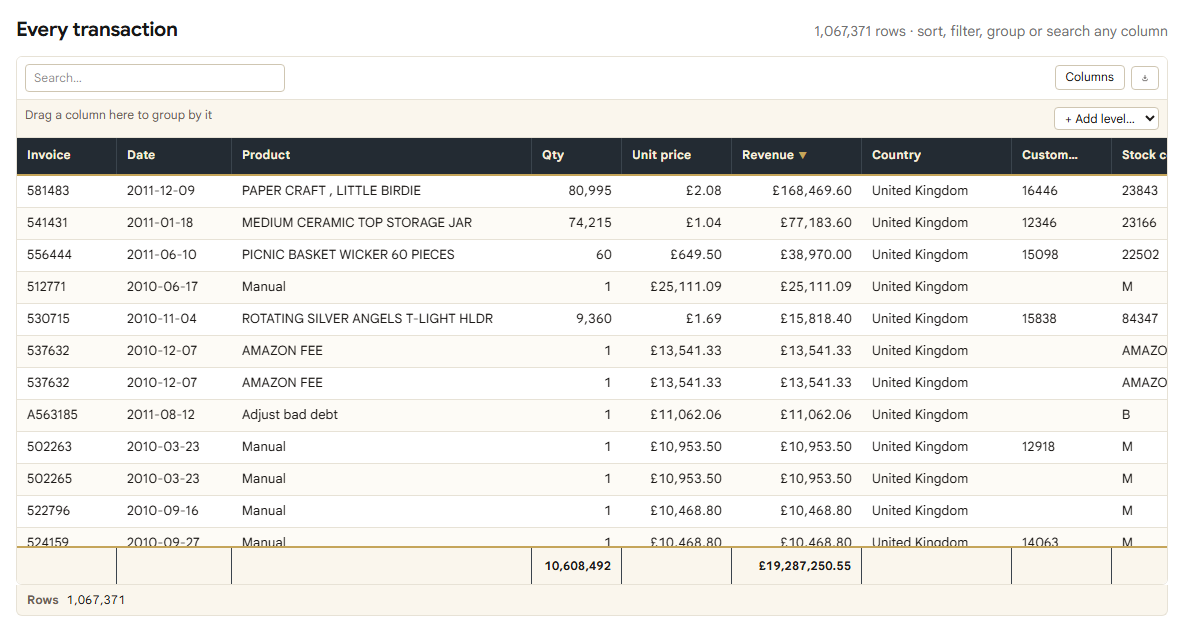Select invoice 512771 cell
This screenshot has width=1184, height=632.
click(x=66, y=287)
